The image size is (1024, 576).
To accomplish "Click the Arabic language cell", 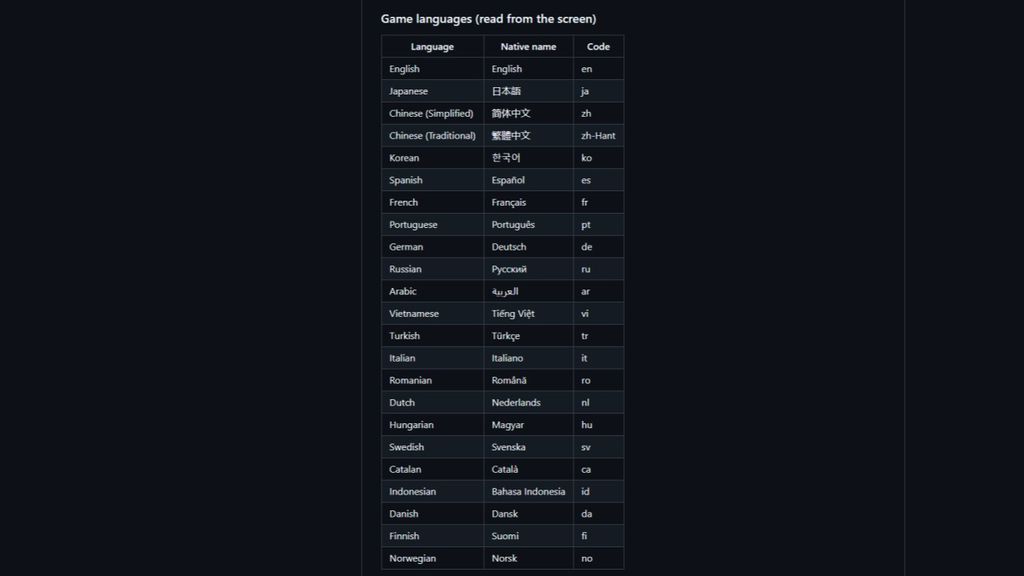I will 432,291.
